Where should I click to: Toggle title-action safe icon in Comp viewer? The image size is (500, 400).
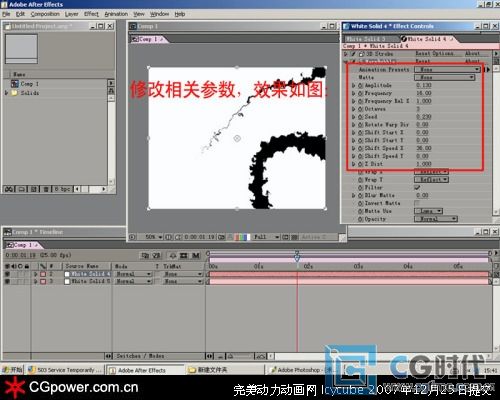[x=168, y=237]
